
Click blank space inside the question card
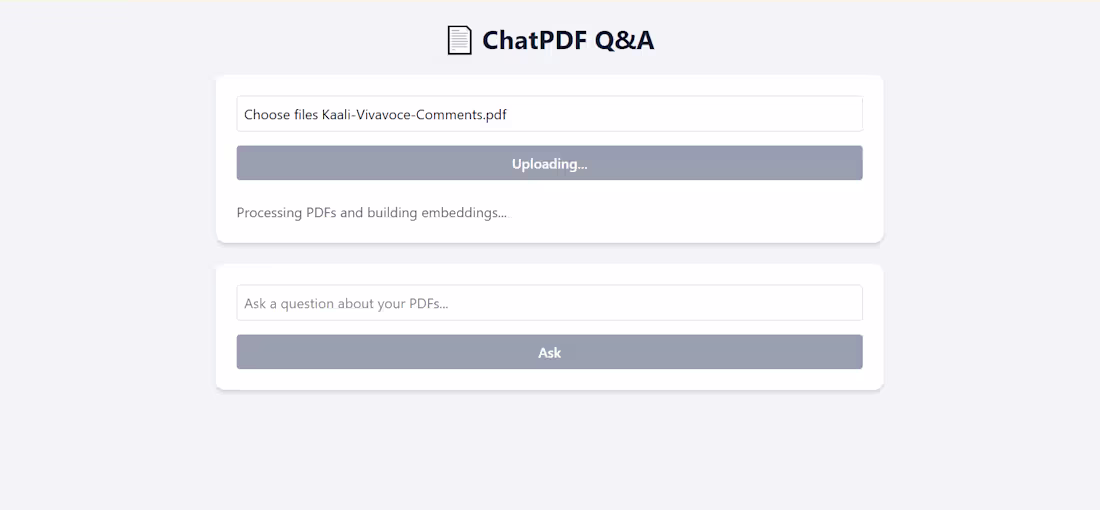[x=549, y=378]
